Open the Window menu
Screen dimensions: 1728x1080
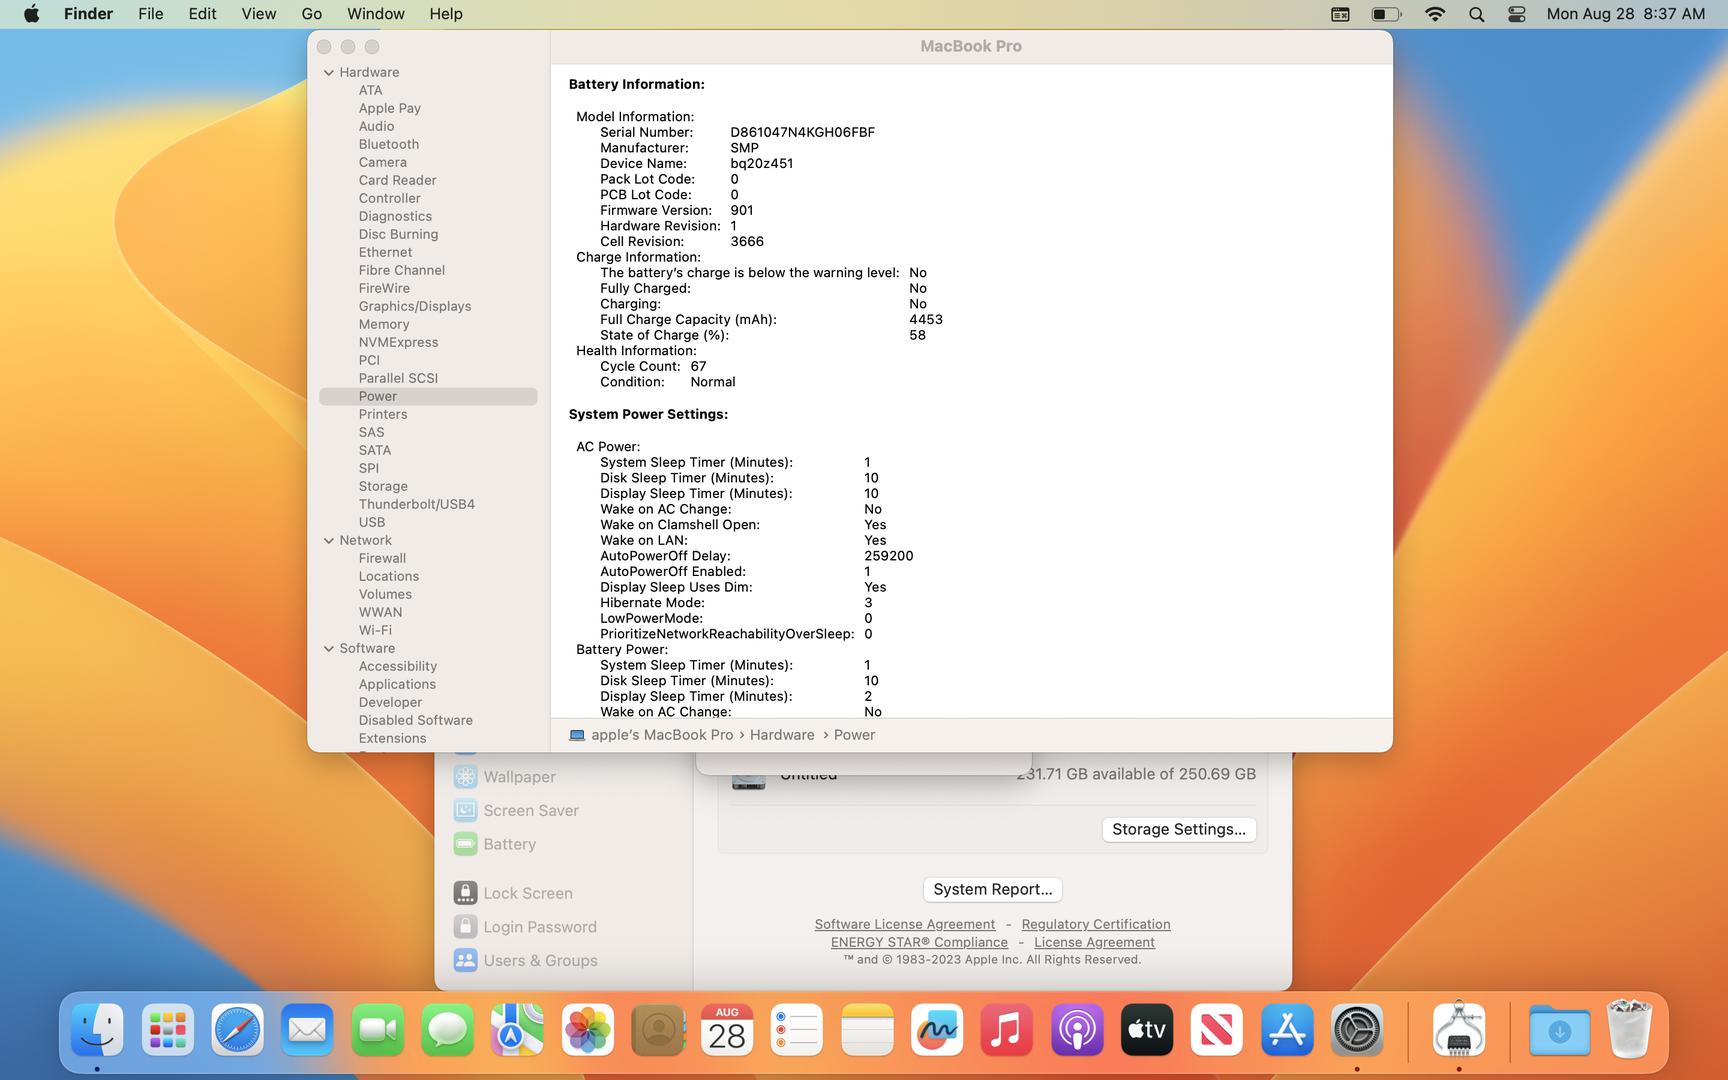pyautogui.click(x=376, y=14)
